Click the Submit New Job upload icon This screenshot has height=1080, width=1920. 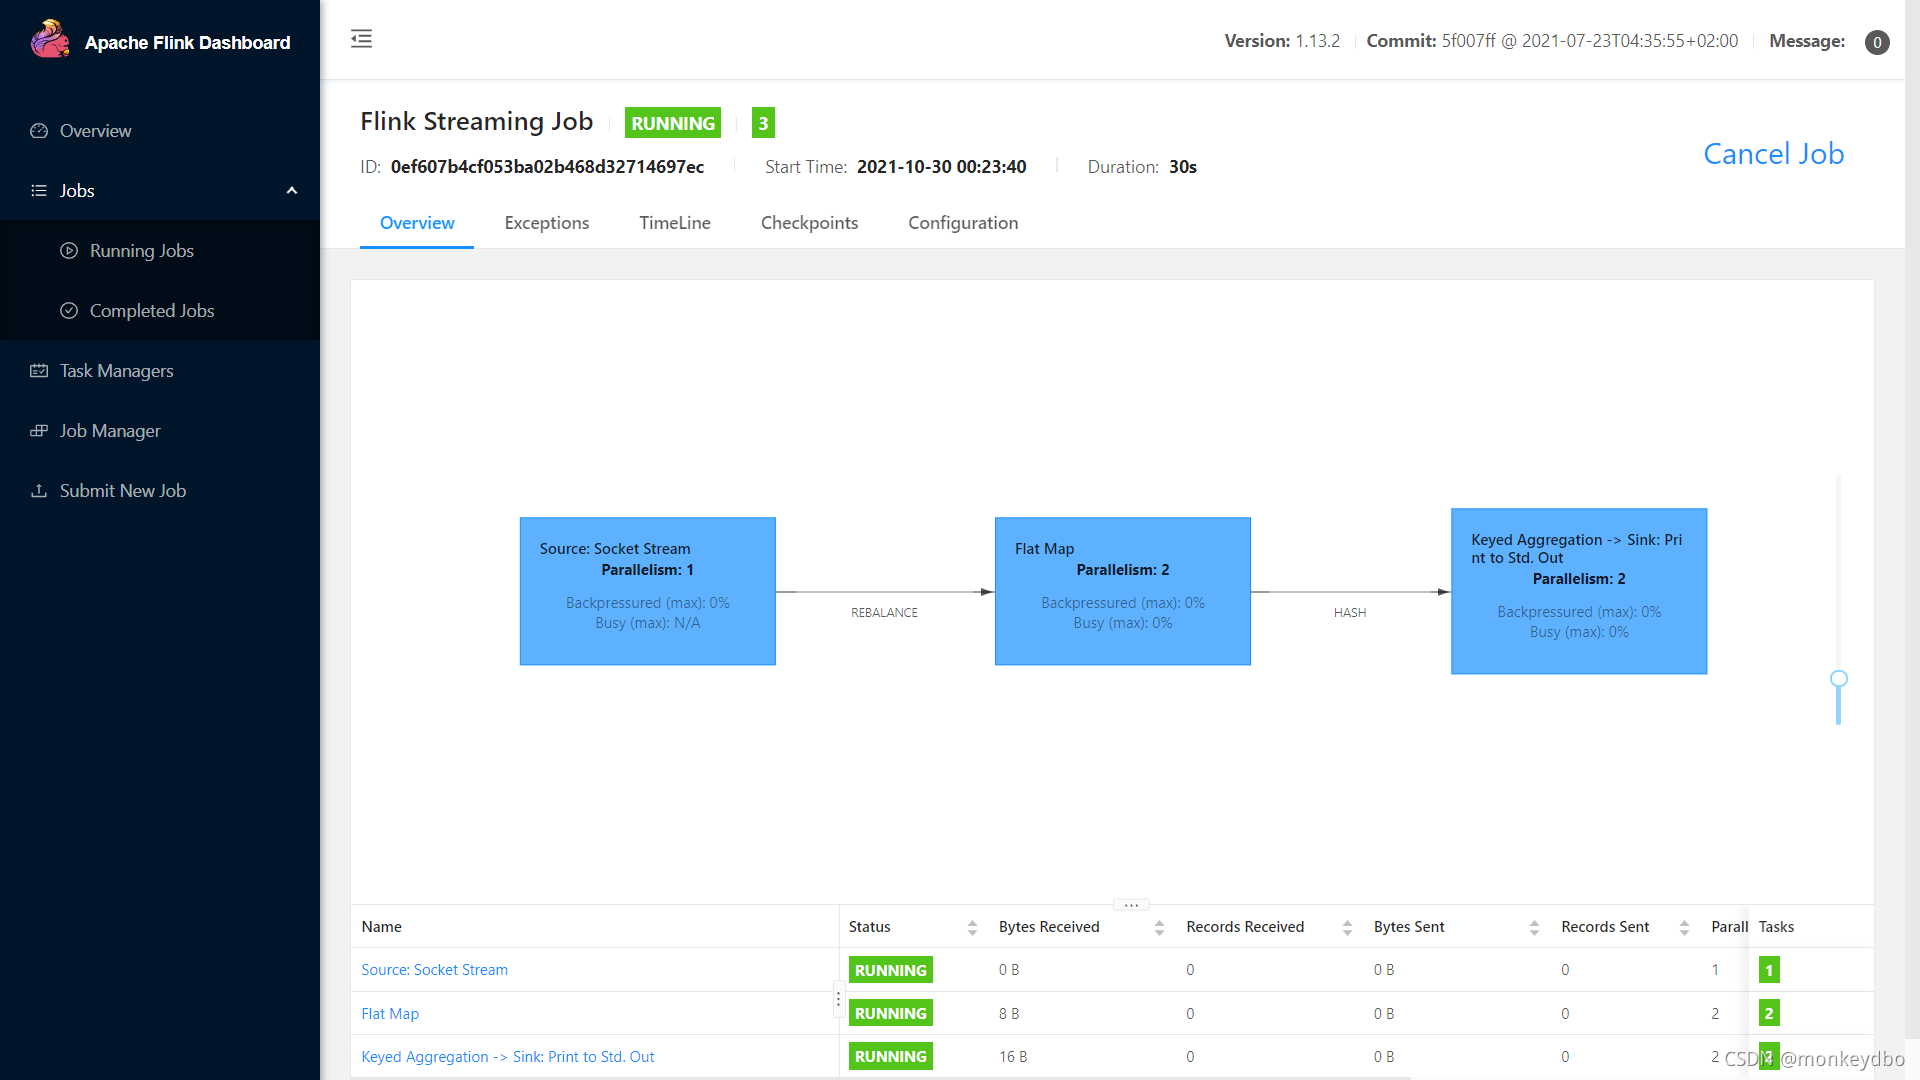click(x=39, y=491)
